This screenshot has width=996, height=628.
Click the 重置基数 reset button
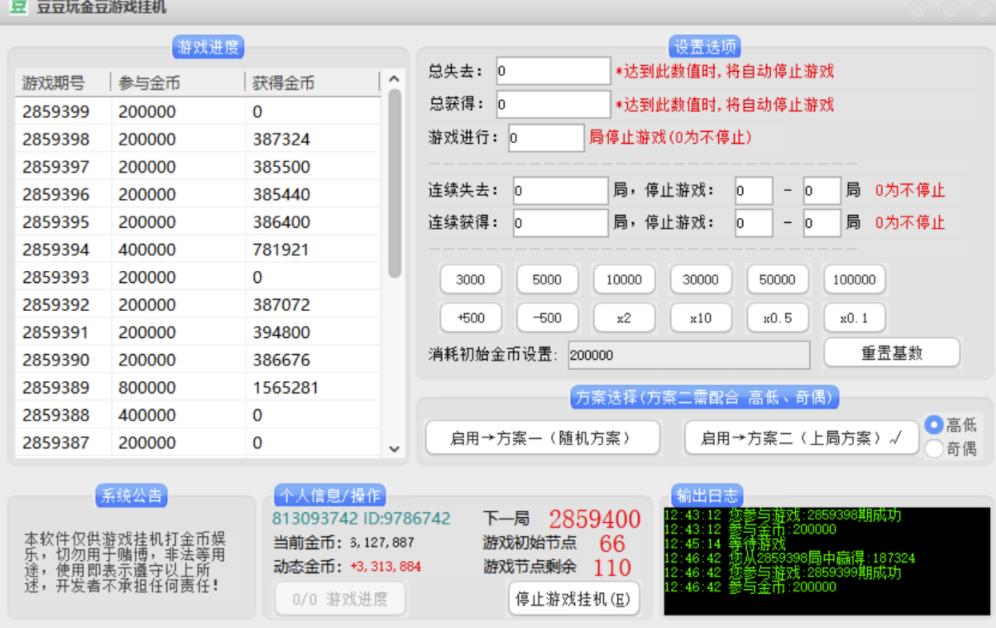[x=891, y=352]
